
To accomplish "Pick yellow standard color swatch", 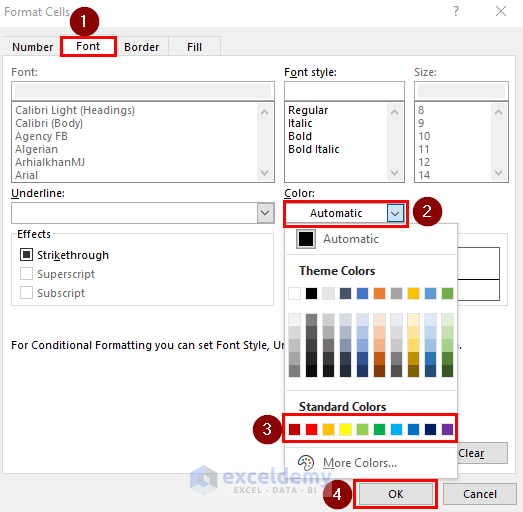I will tap(346, 429).
